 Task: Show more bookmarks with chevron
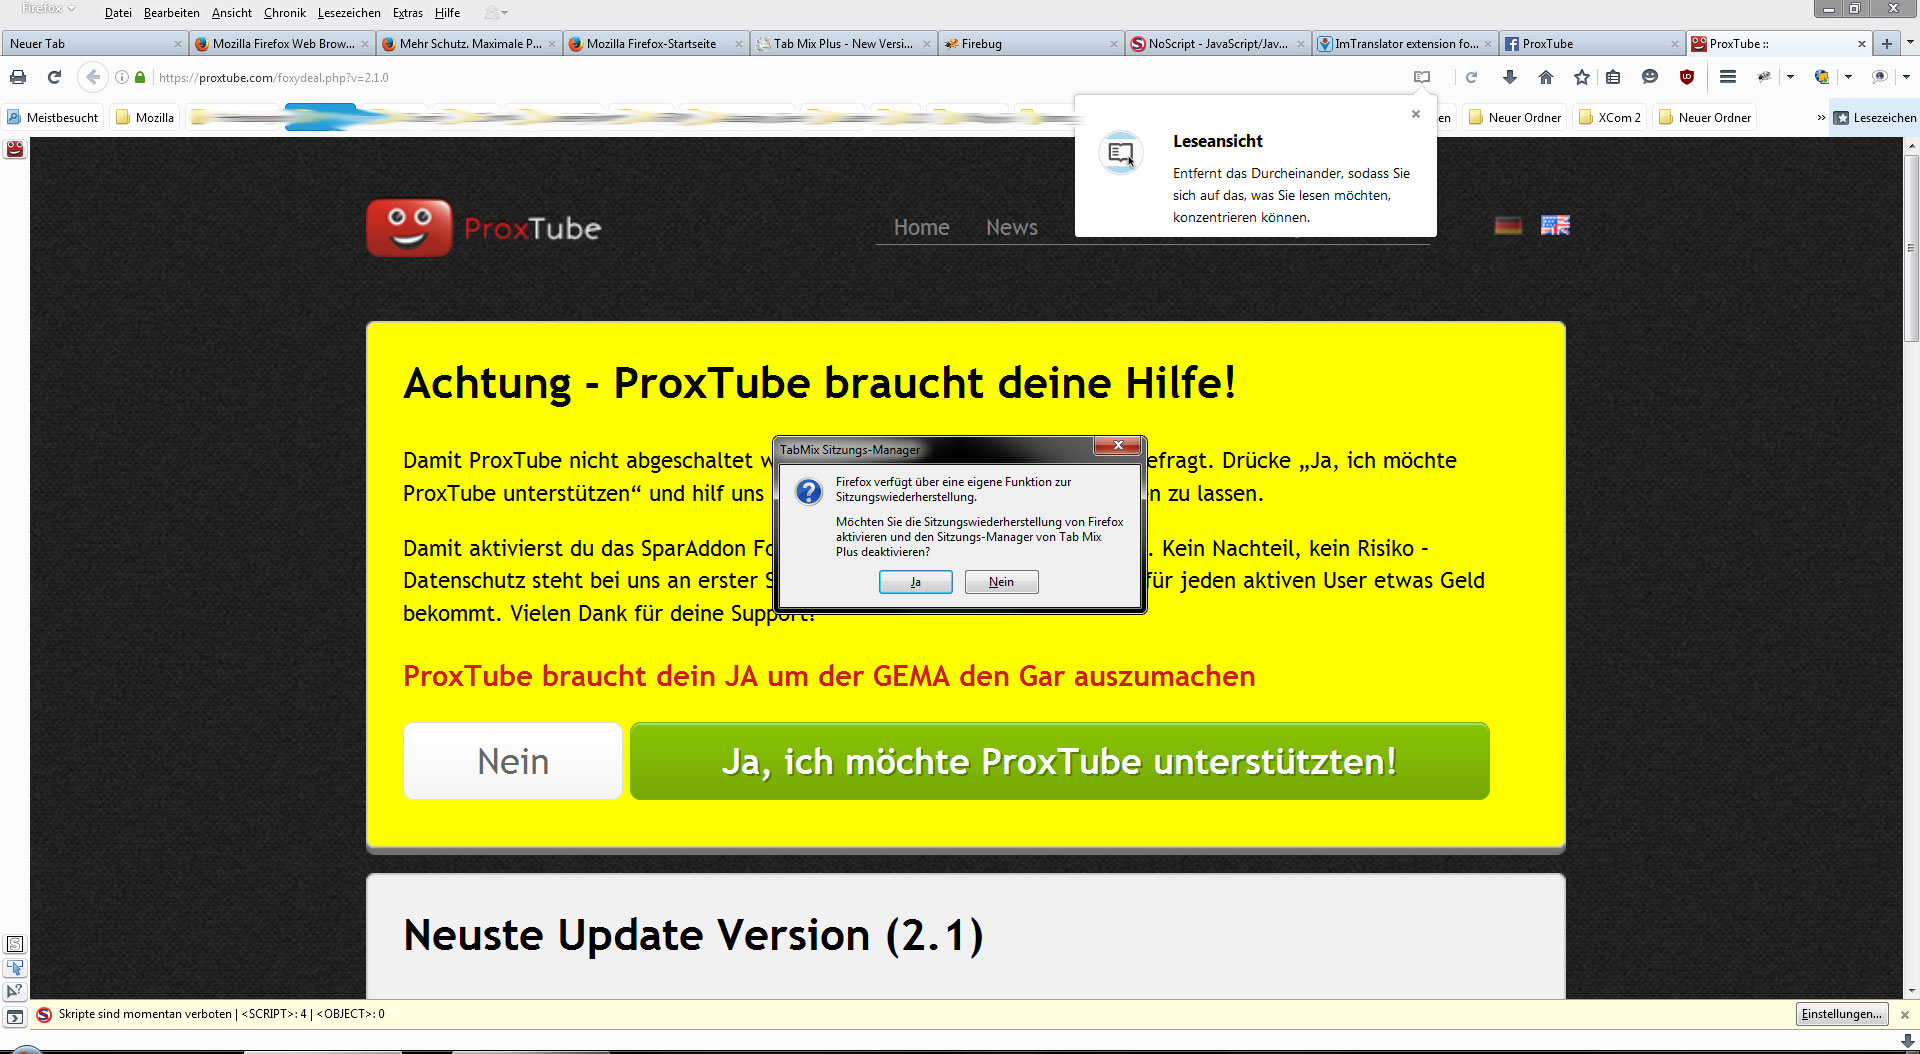[x=1821, y=118]
